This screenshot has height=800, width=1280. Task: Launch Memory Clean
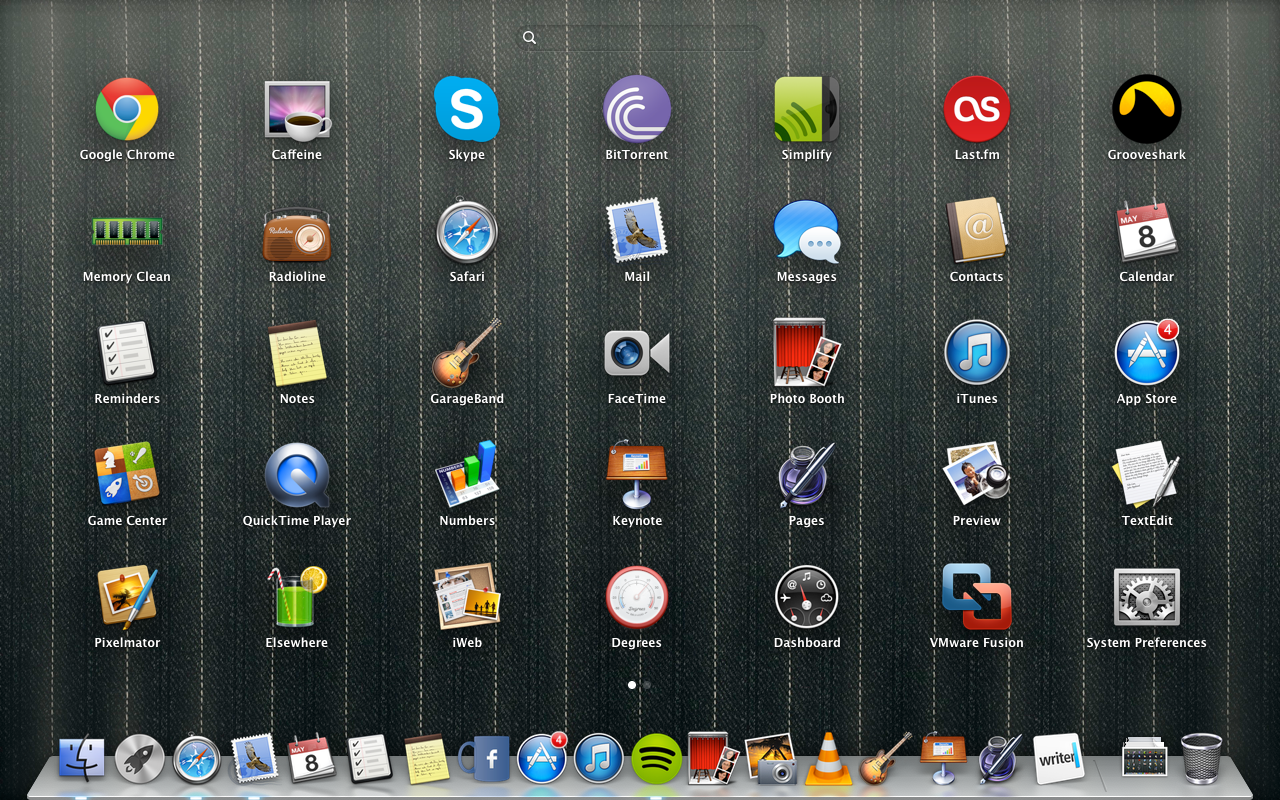pyautogui.click(x=127, y=231)
